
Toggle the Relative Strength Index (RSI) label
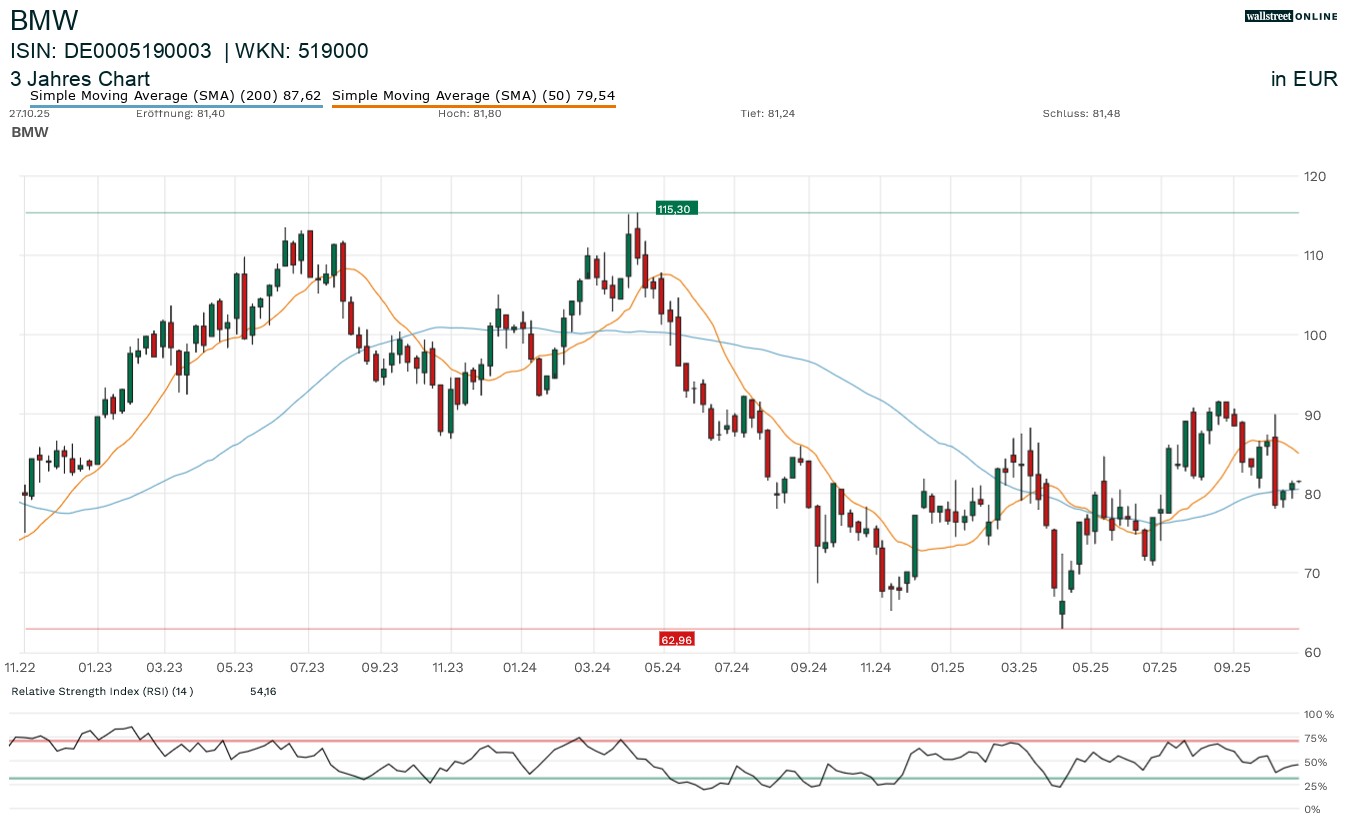(101, 691)
